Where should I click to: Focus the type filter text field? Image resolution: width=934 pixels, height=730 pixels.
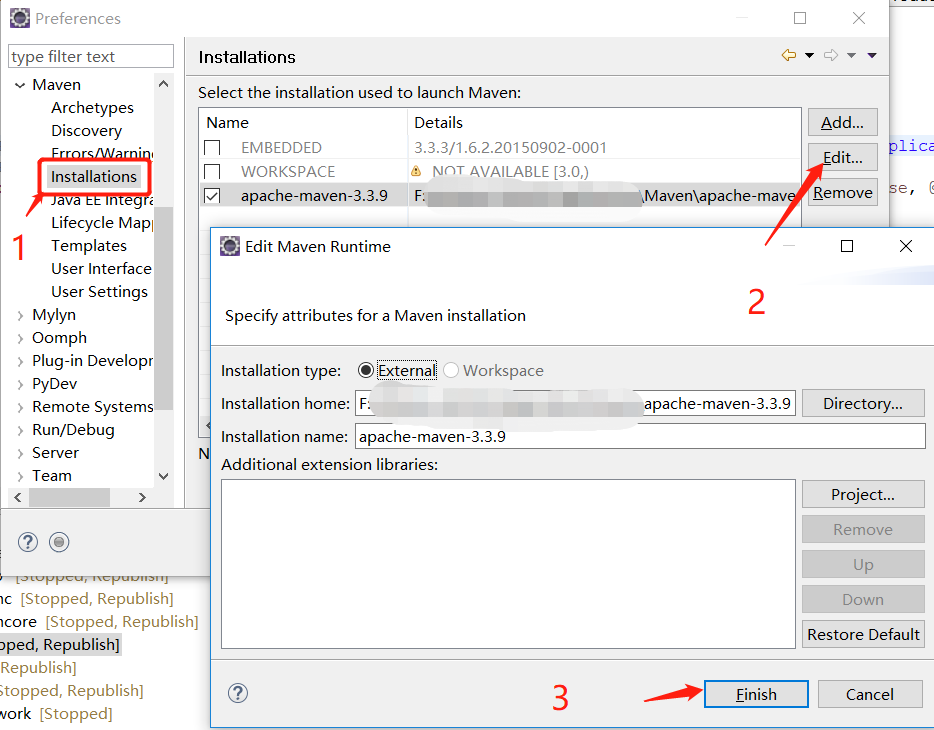click(91, 57)
